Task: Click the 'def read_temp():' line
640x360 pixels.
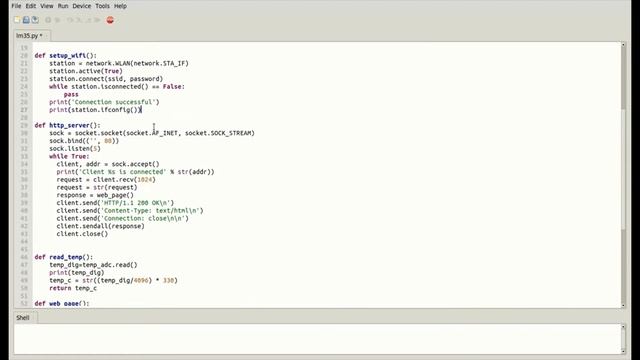Action: click(x=64, y=257)
